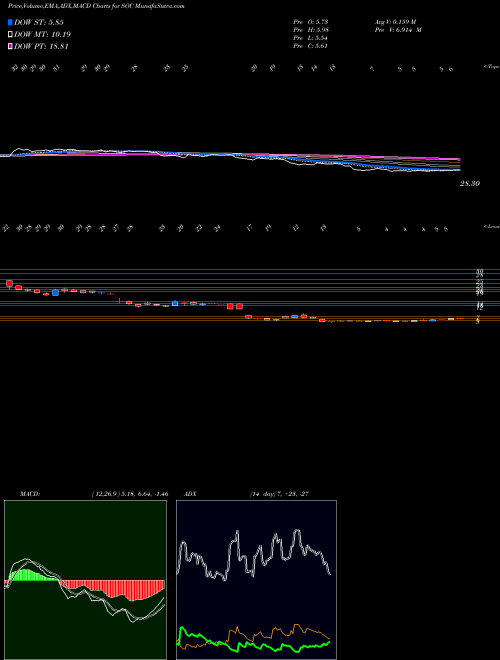Screen dimensions: 500x660
Task: Click the blue DOW ST legend swatch
Action: coord(11,22)
